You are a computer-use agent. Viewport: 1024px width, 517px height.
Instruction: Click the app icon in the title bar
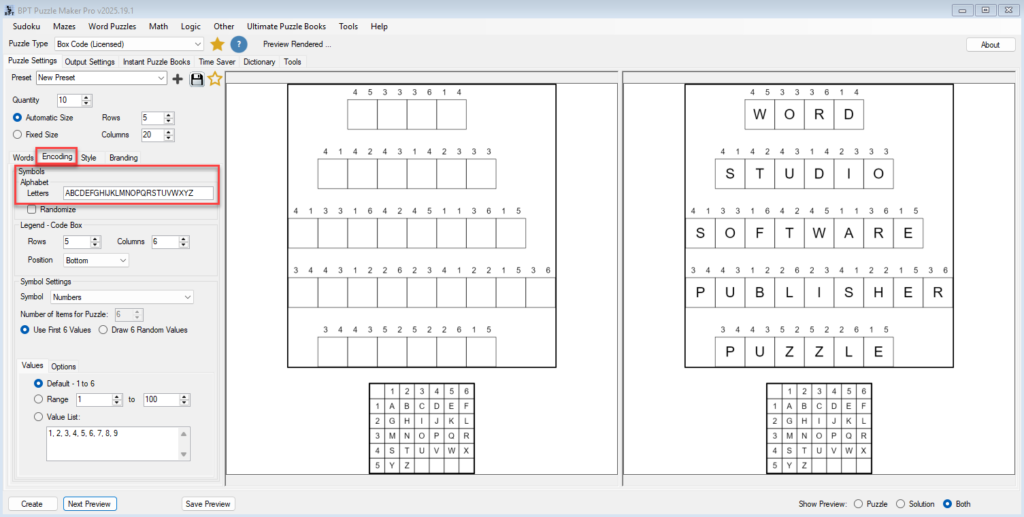point(9,10)
